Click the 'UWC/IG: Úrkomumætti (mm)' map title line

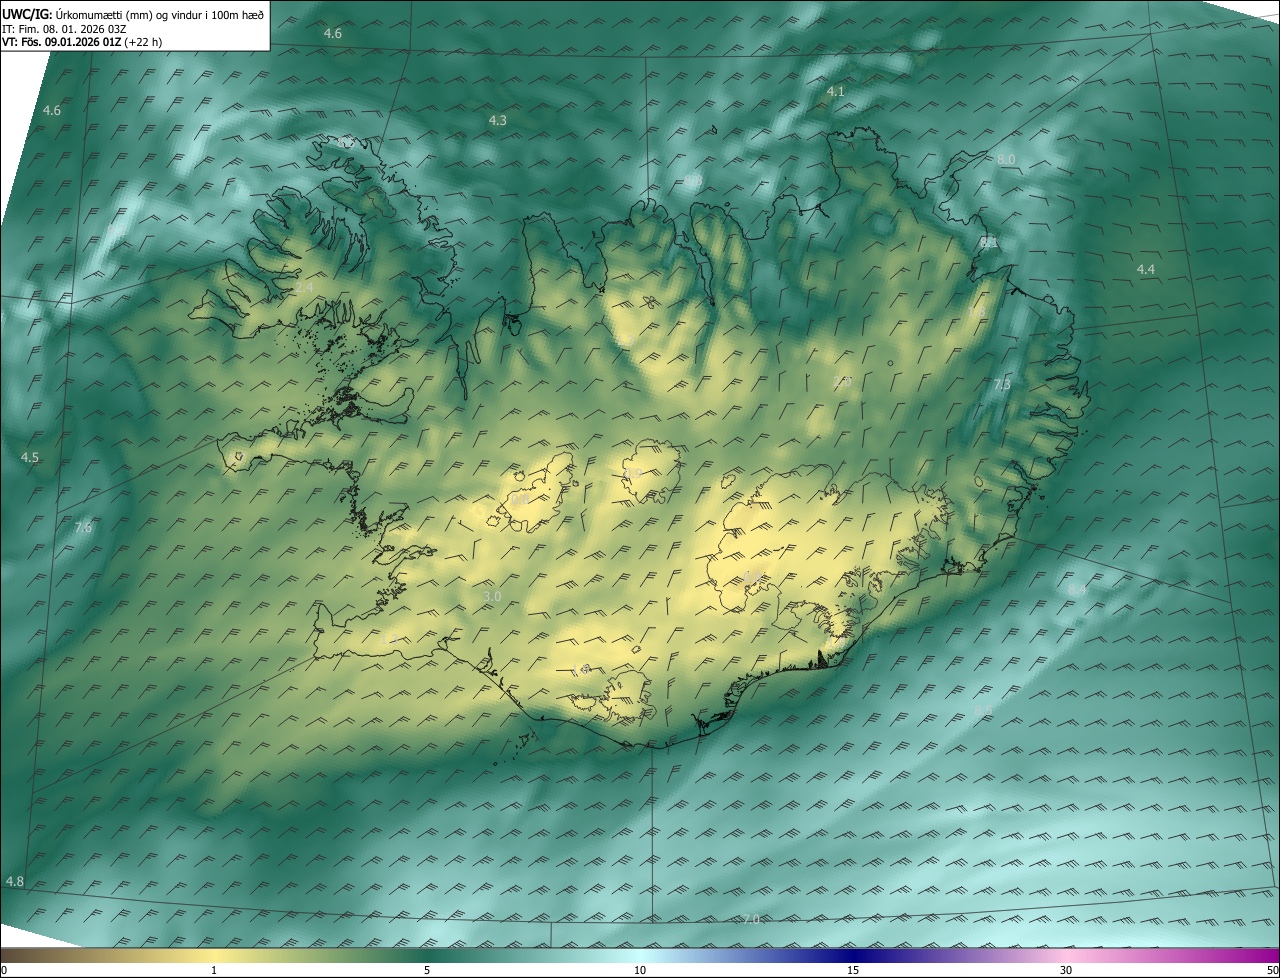click(x=133, y=14)
